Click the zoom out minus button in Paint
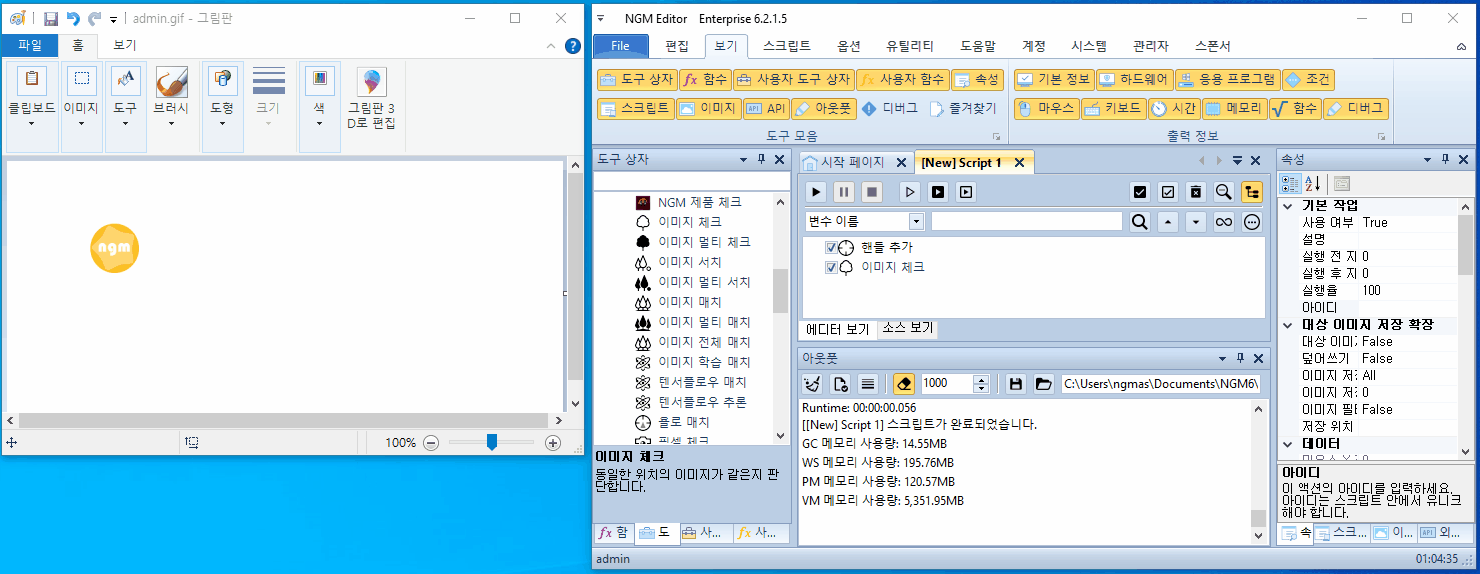The image size is (1480, 574). 431,443
